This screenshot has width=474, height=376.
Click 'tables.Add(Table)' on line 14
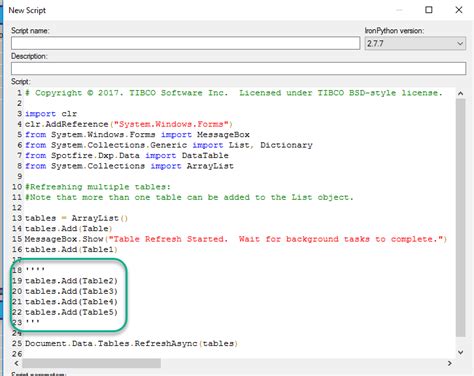69,229
